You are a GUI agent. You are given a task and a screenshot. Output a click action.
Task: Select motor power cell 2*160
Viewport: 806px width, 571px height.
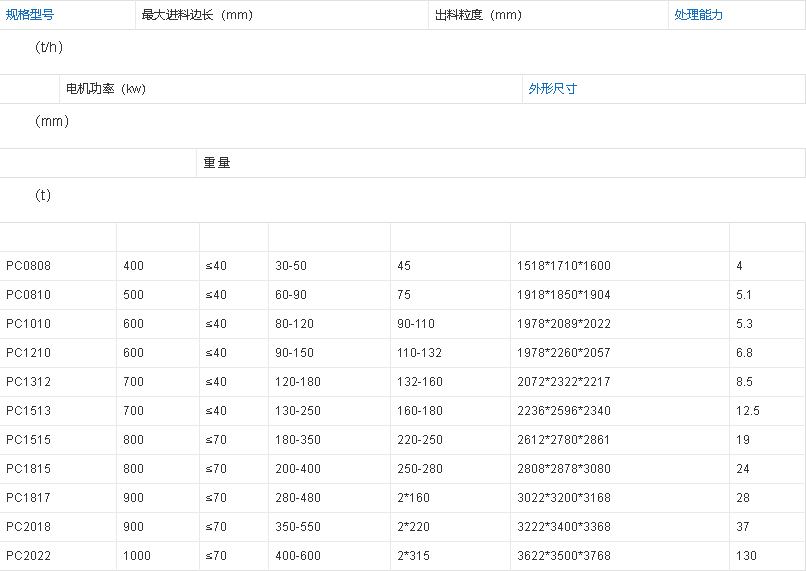(413, 498)
